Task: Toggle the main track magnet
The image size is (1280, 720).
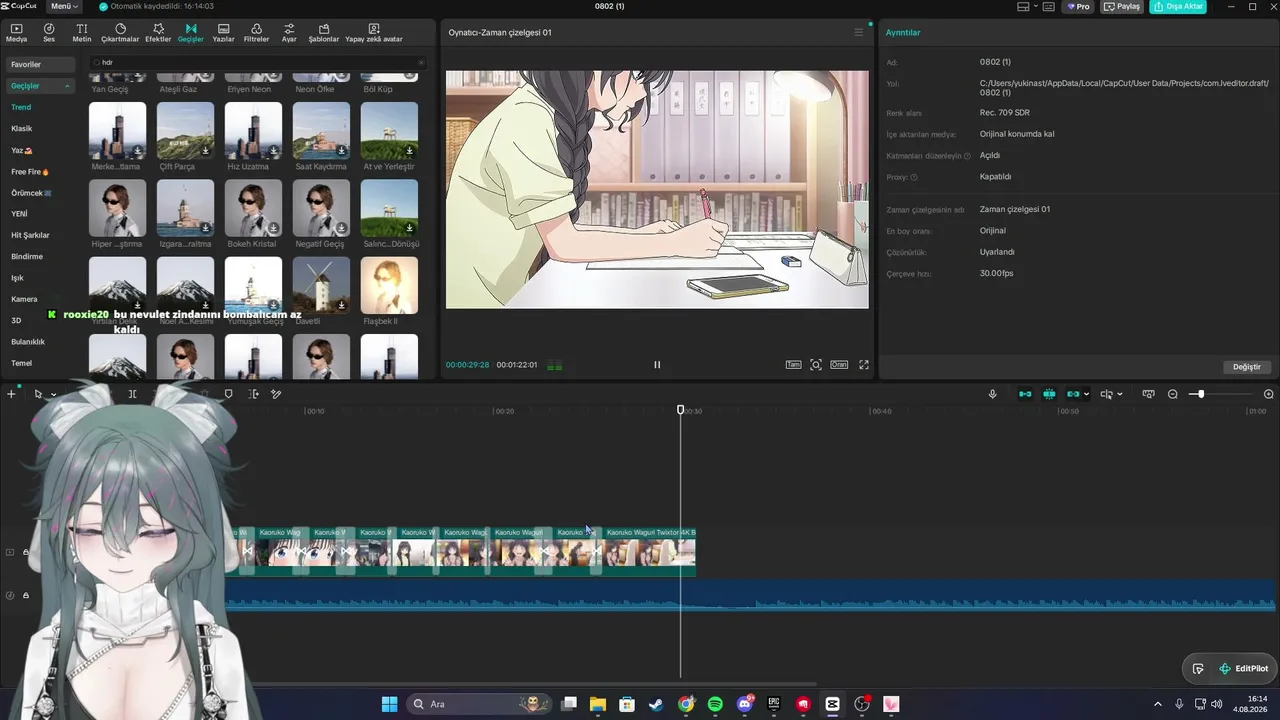Action: (x=1025, y=394)
